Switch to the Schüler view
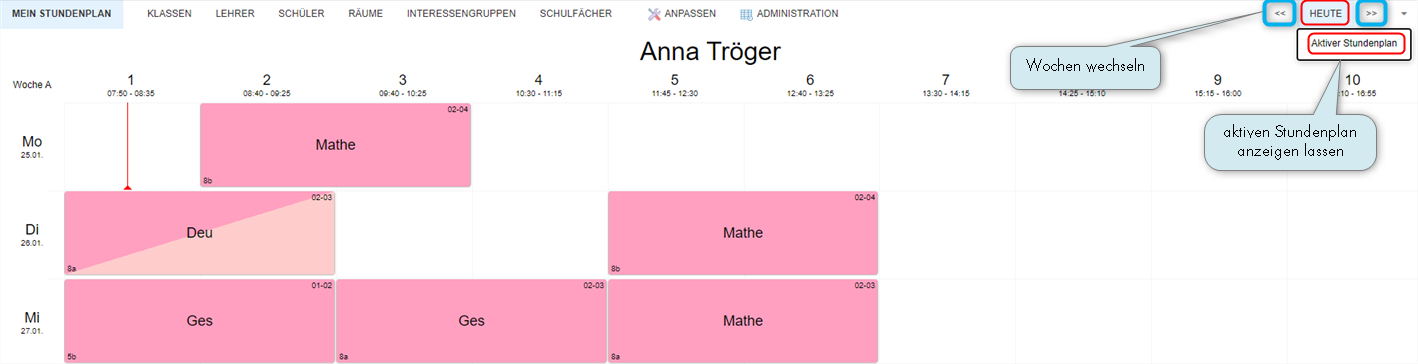The image size is (1418, 364). (x=301, y=14)
